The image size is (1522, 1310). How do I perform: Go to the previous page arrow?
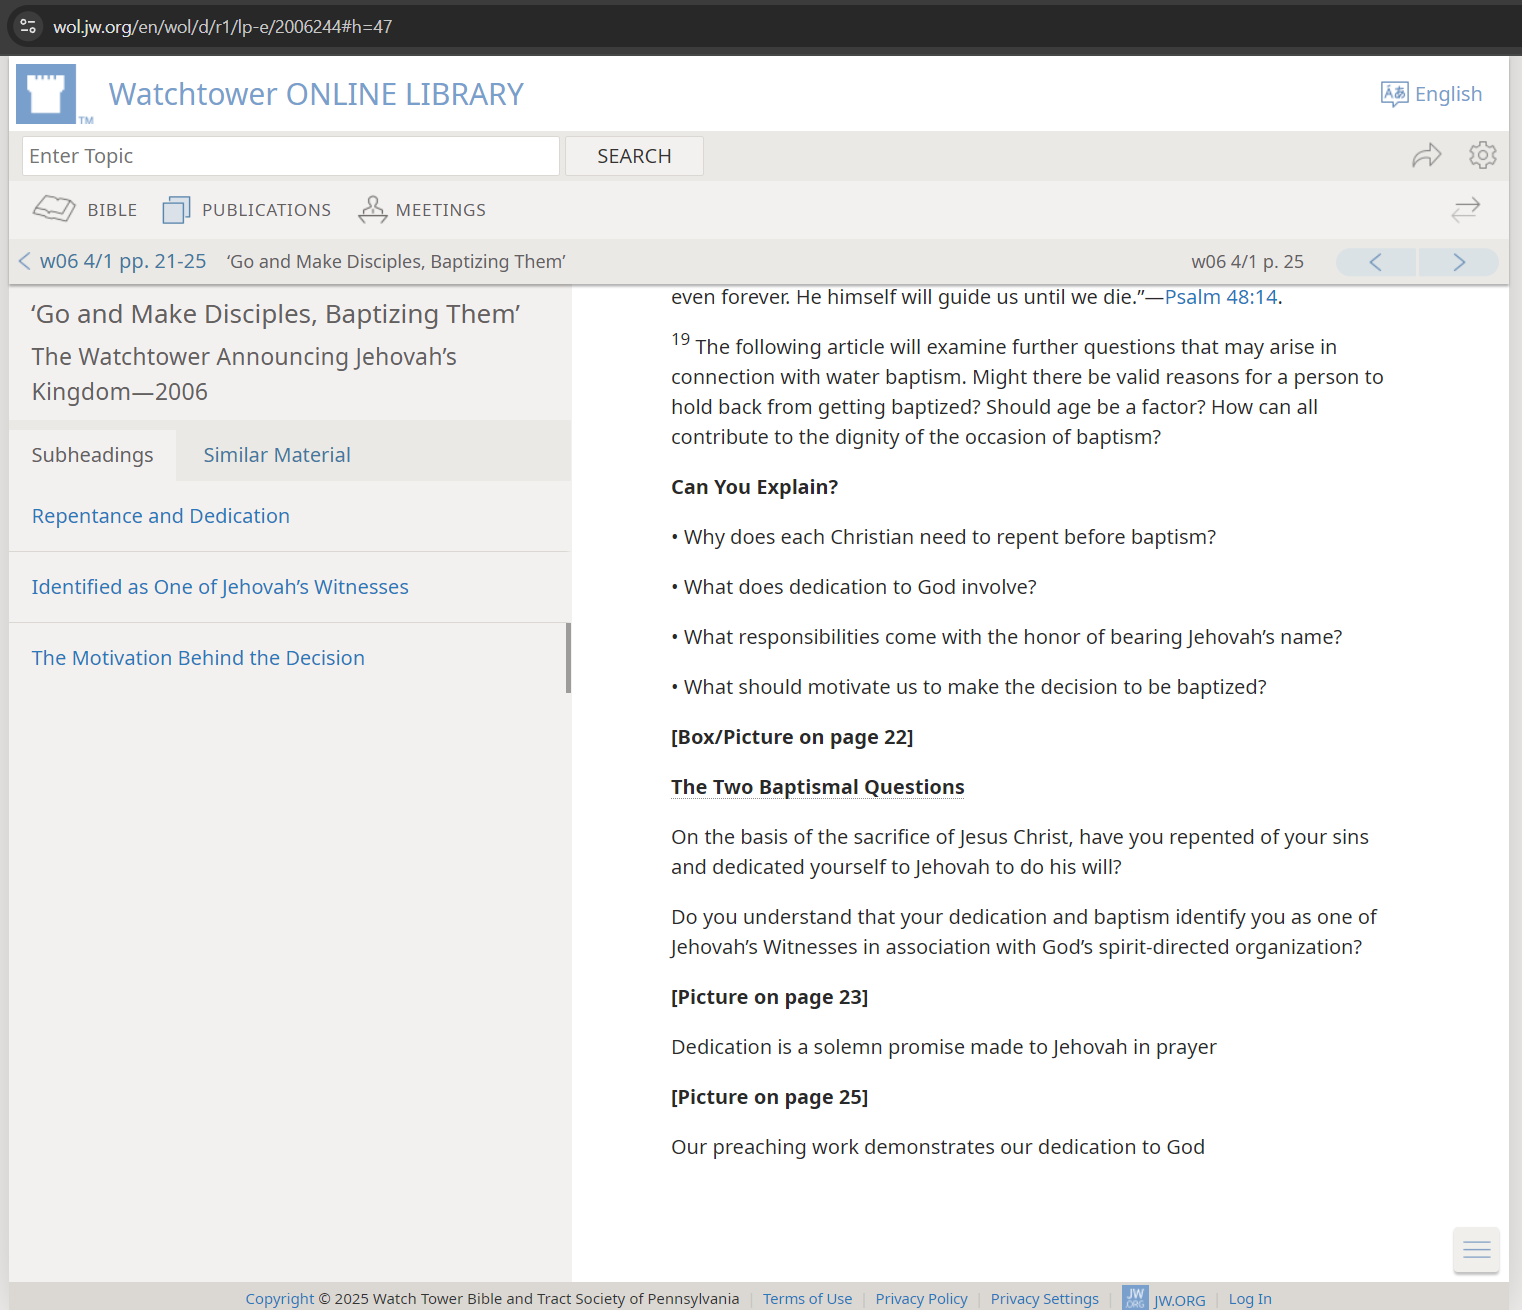[1376, 262]
